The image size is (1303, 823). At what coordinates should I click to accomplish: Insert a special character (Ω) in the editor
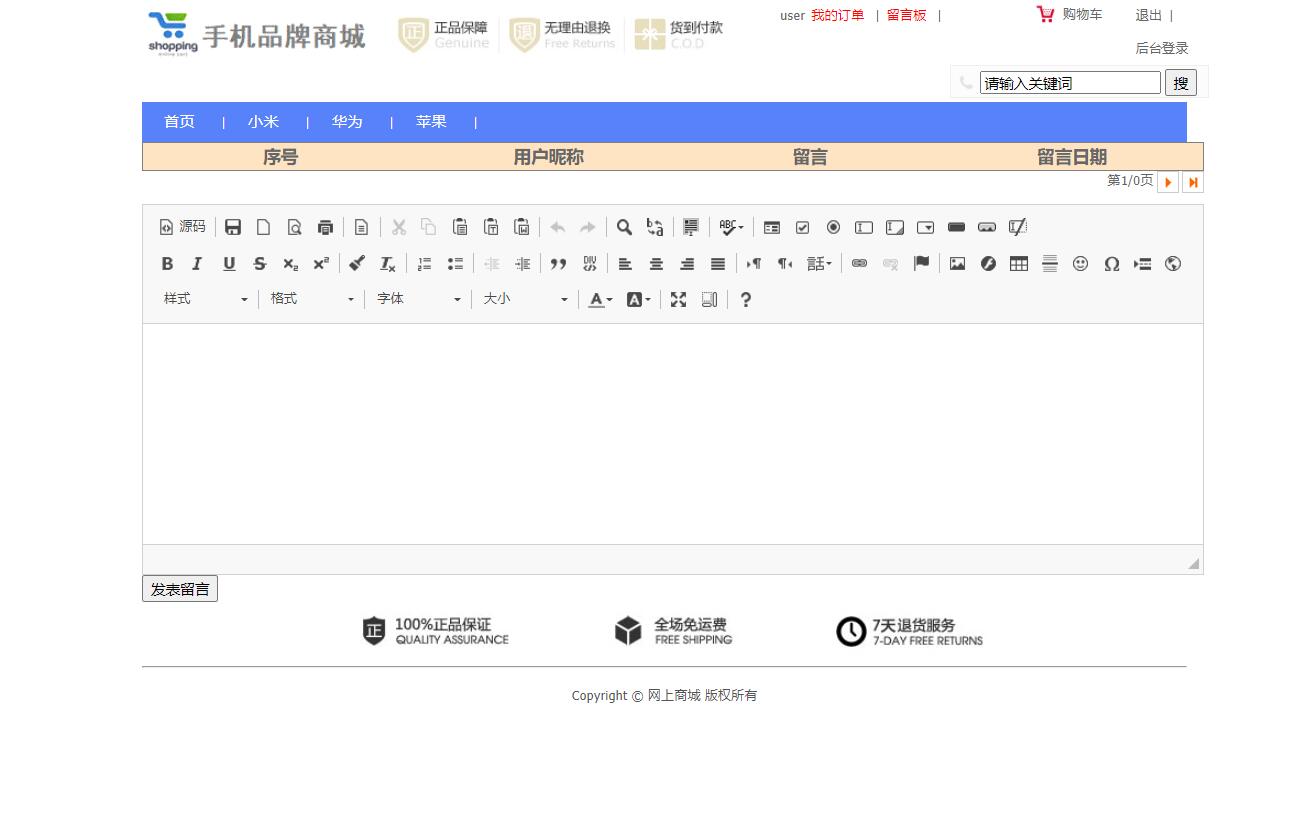click(1112, 264)
